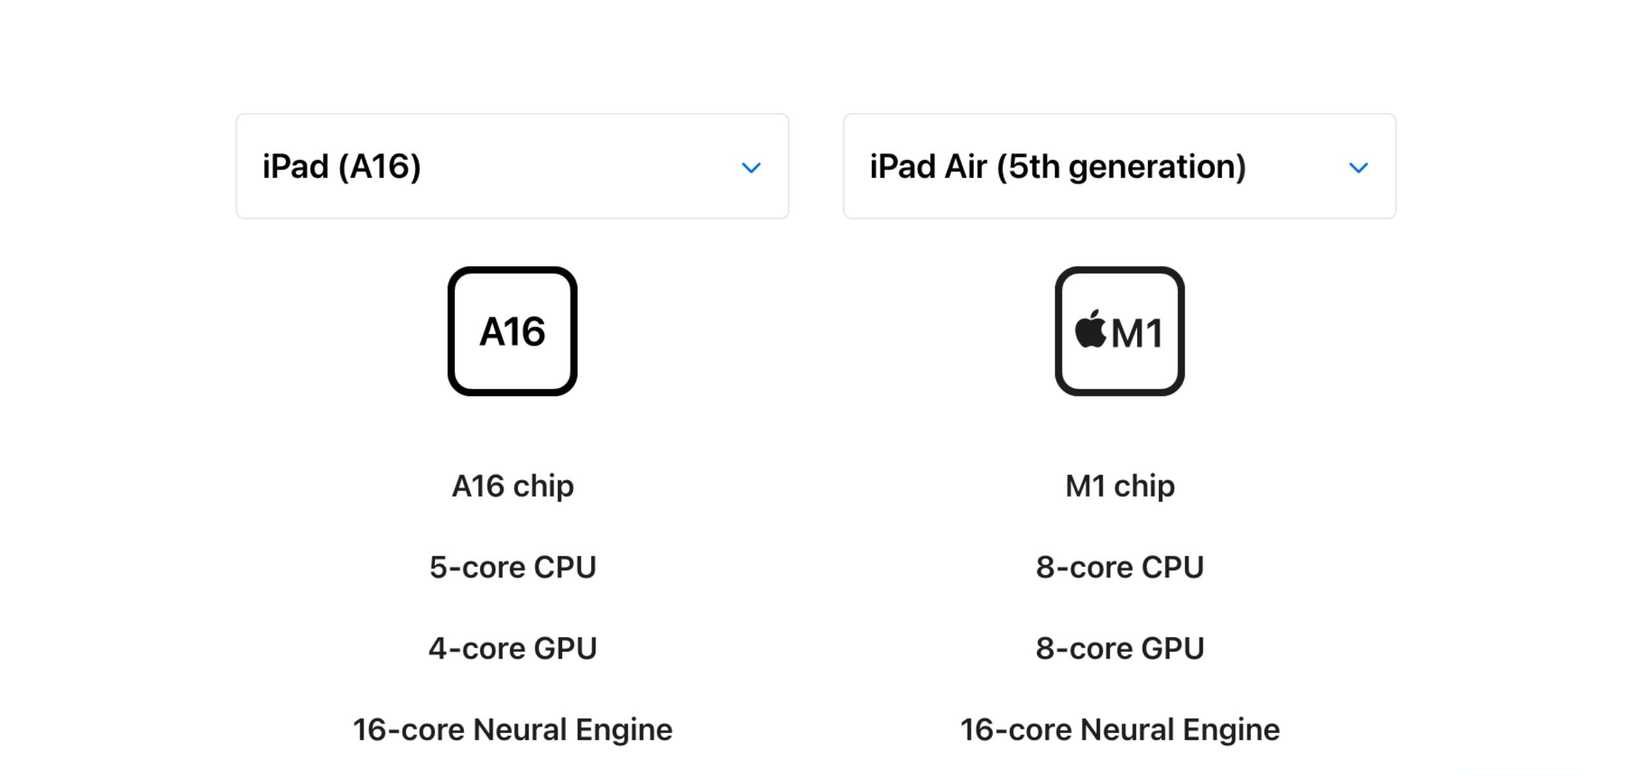Click the 8-core CPU spec entry
This screenshot has width=1650, height=776.
1119,567
